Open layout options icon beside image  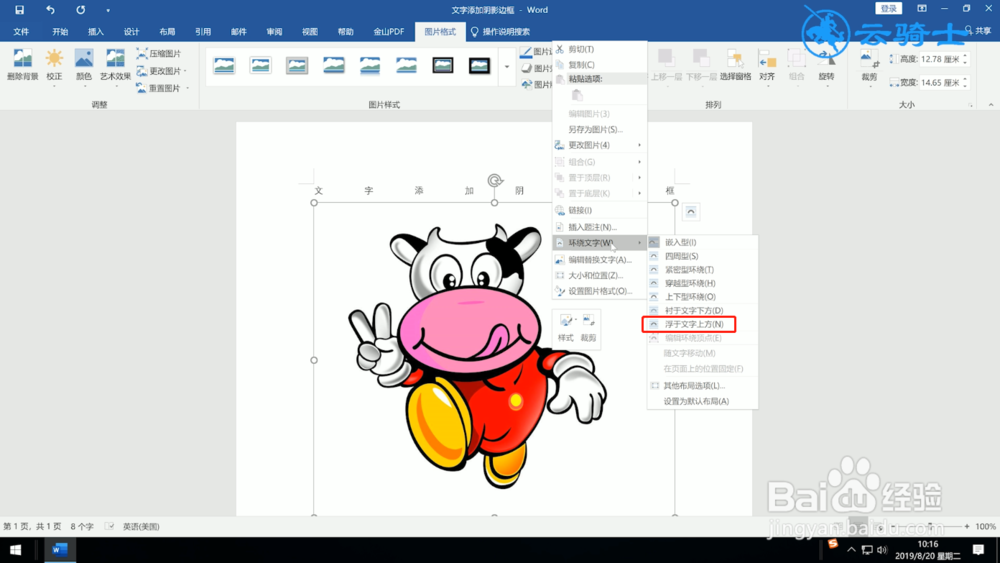point(691,212)
